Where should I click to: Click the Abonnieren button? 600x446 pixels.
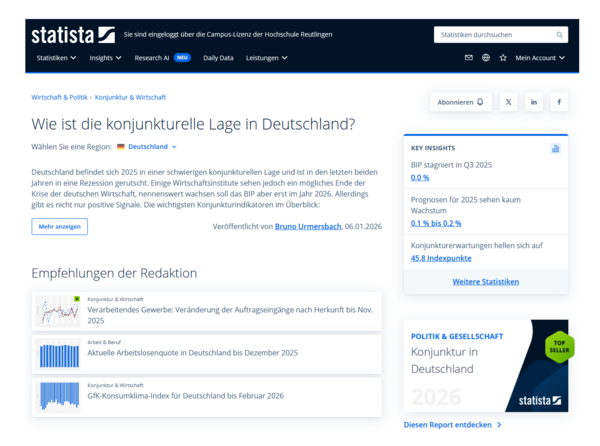click(x=460, y=102)
